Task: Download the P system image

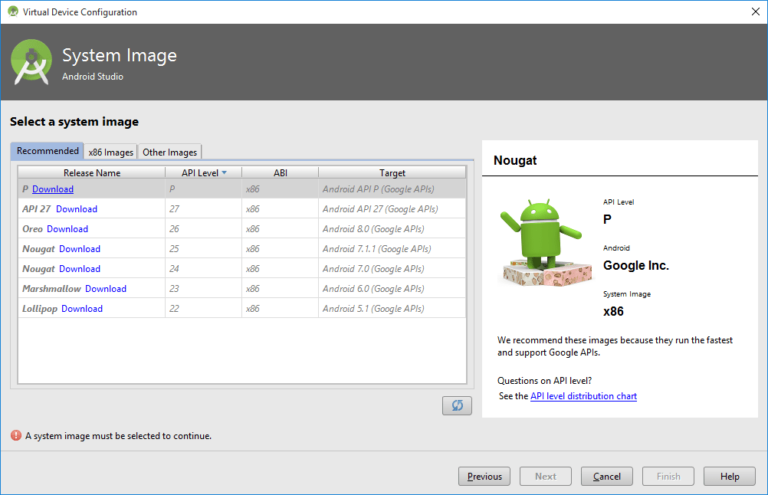Action: [53, 189]
